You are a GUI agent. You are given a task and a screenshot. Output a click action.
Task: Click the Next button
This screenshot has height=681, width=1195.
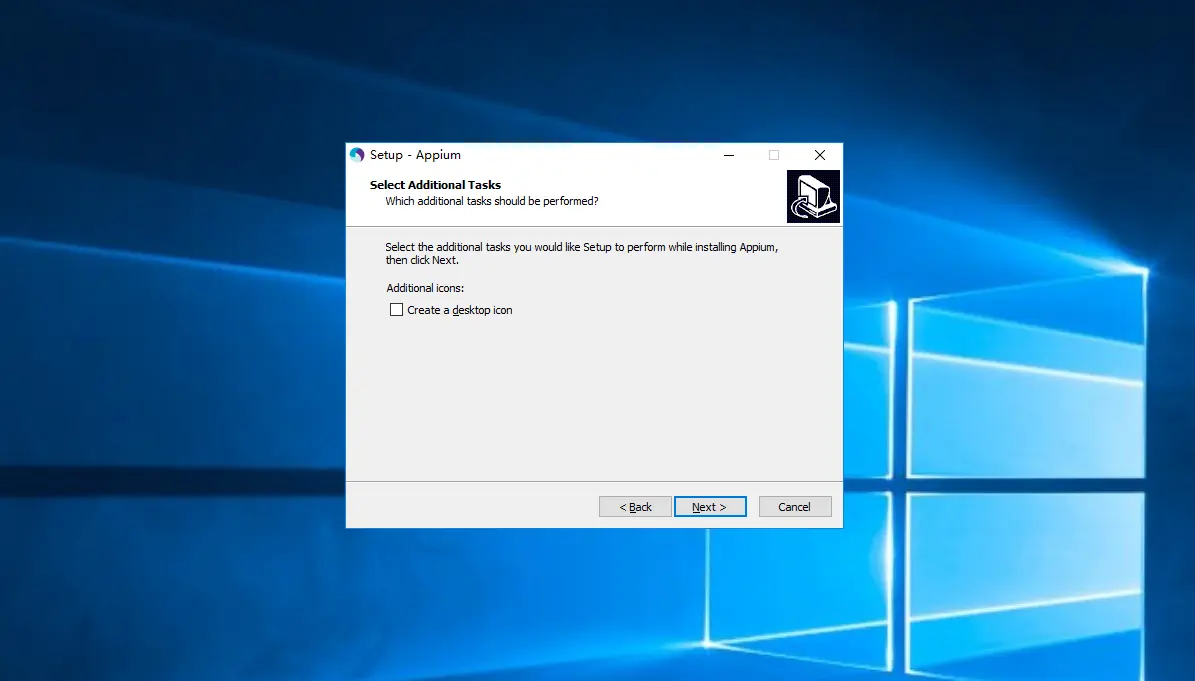(710, 507)
